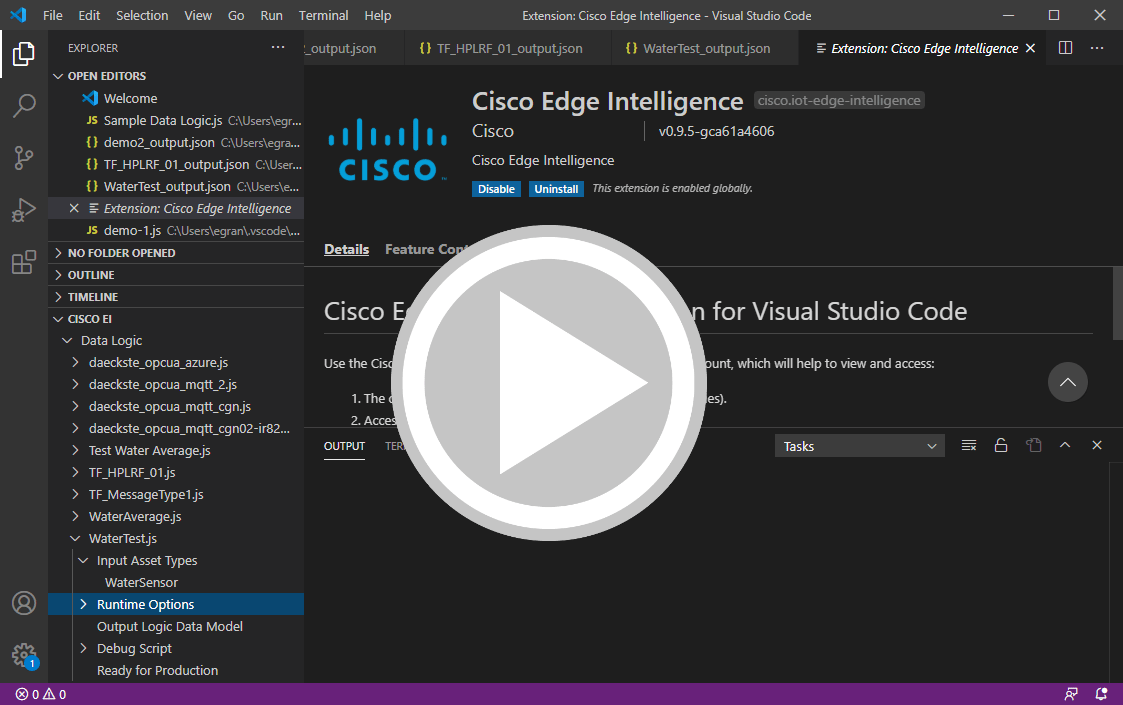
Task: Close Extension editor in Open Editors list
Action: pos(74,208)
